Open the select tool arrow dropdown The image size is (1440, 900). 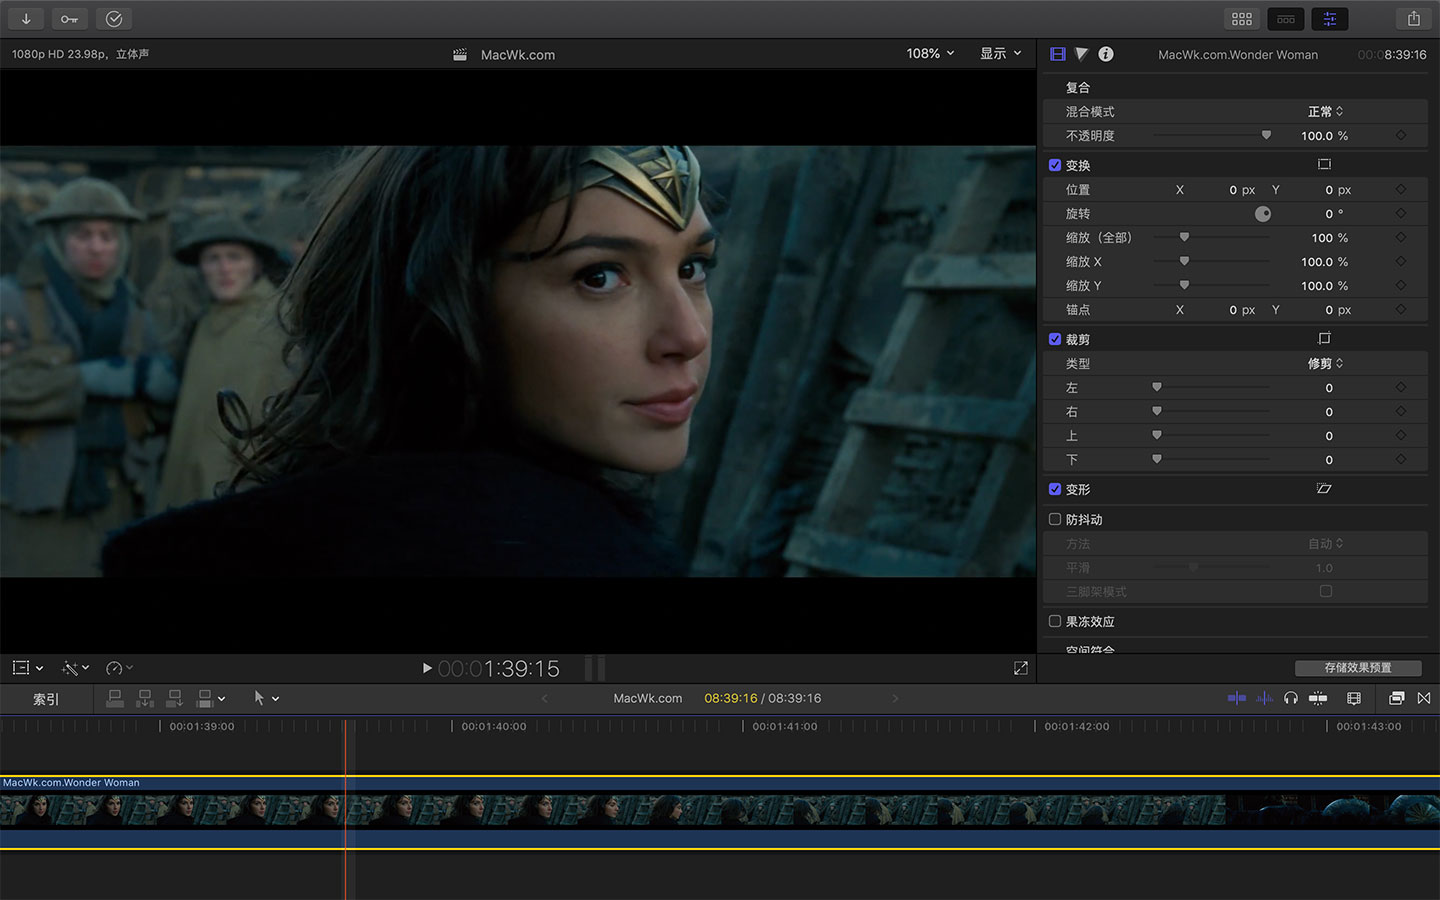[266, 698]
